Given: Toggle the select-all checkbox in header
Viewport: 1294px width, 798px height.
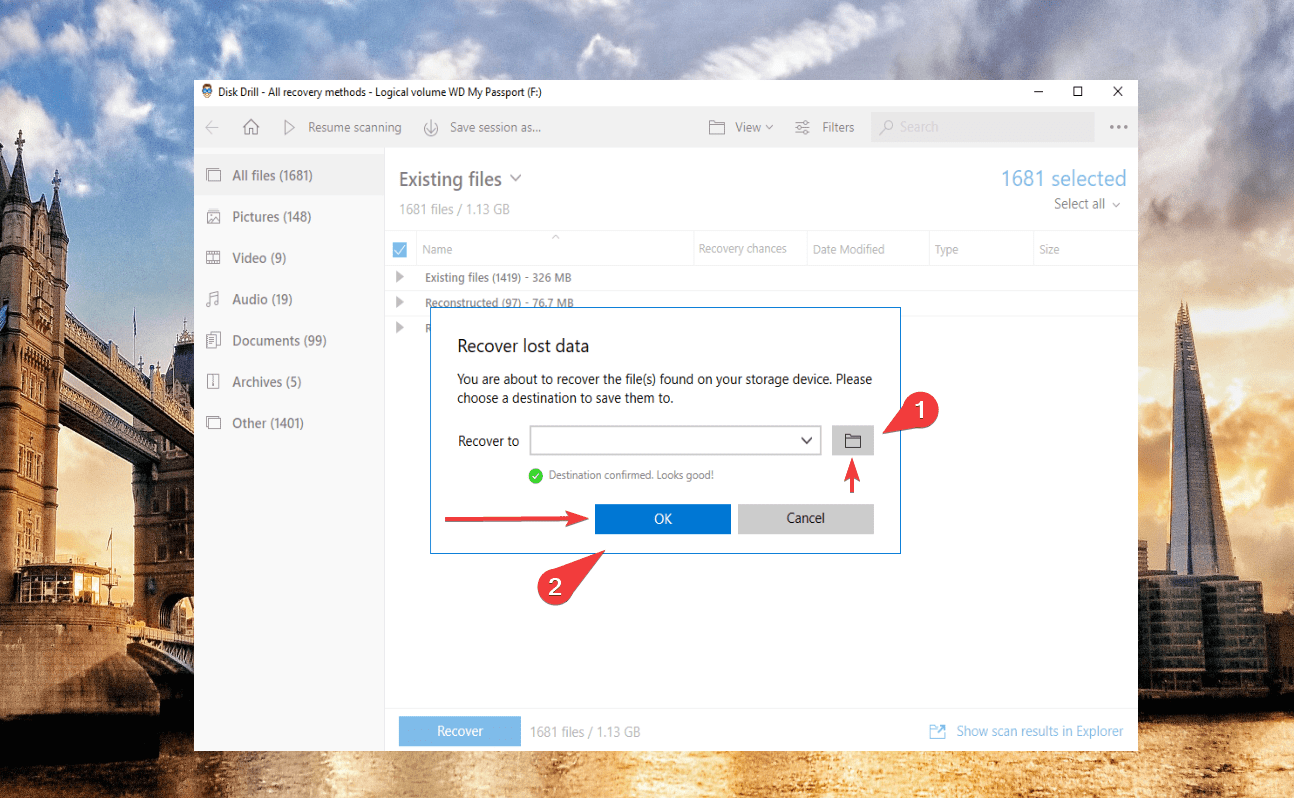Looking at the screenshot, I should (400, 249).
